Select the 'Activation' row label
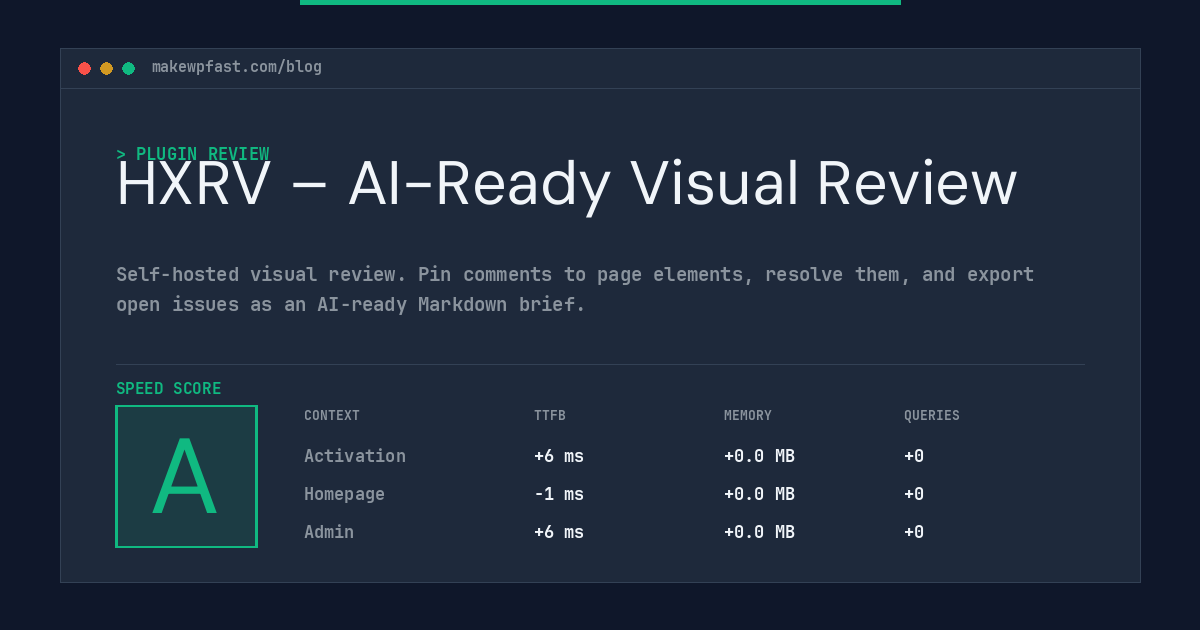The image size is (1200, 630). (x=355, y=456)
